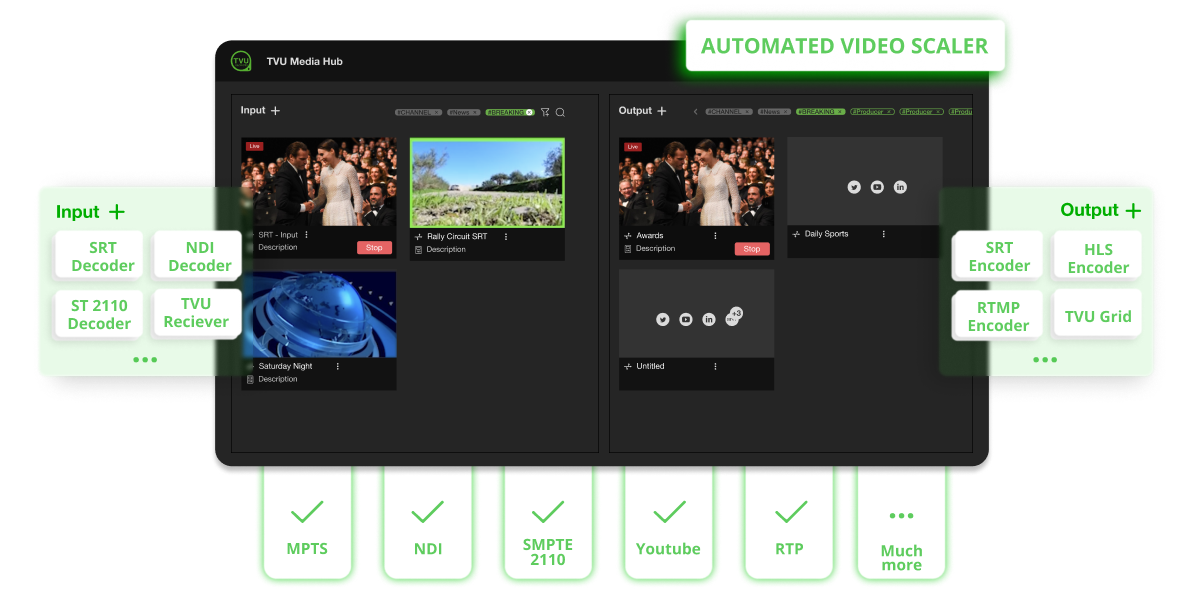The width and height of the screenshot is (1200, 589).
Task: Choose the ST 2110 Decoder card
Action: [99, 315]
